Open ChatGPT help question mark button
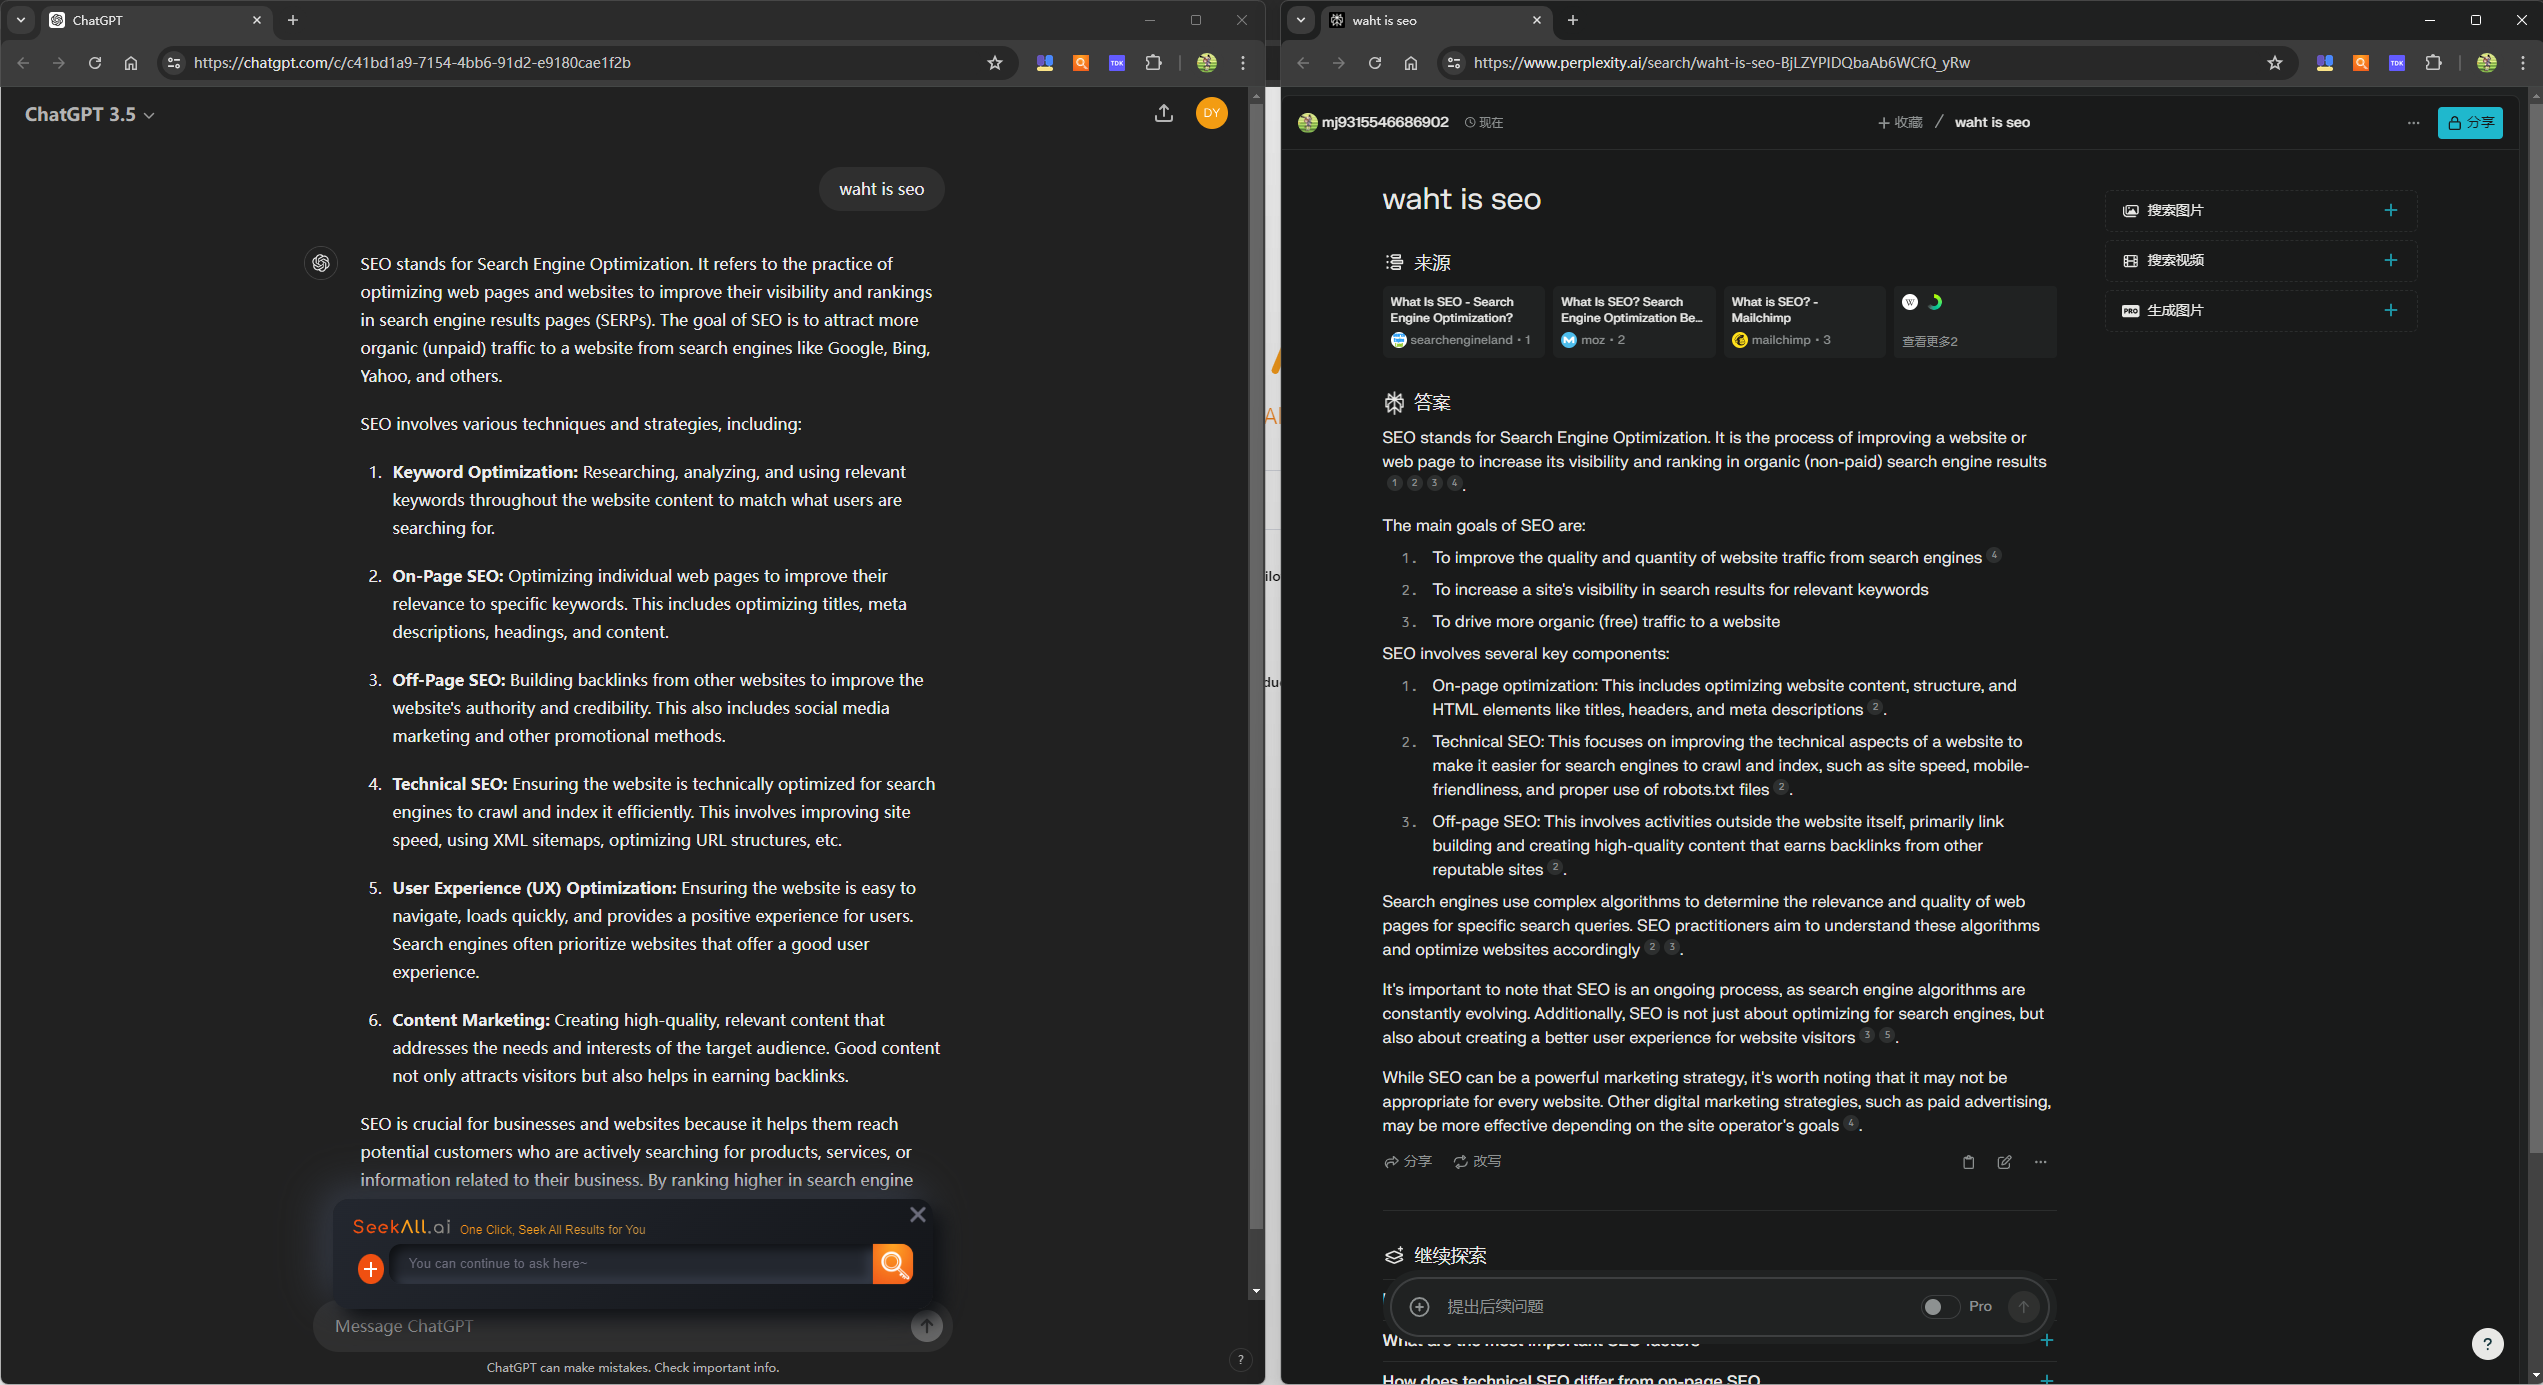Screen dimensions: 2543x1385 click(x=1240, y=1359)
